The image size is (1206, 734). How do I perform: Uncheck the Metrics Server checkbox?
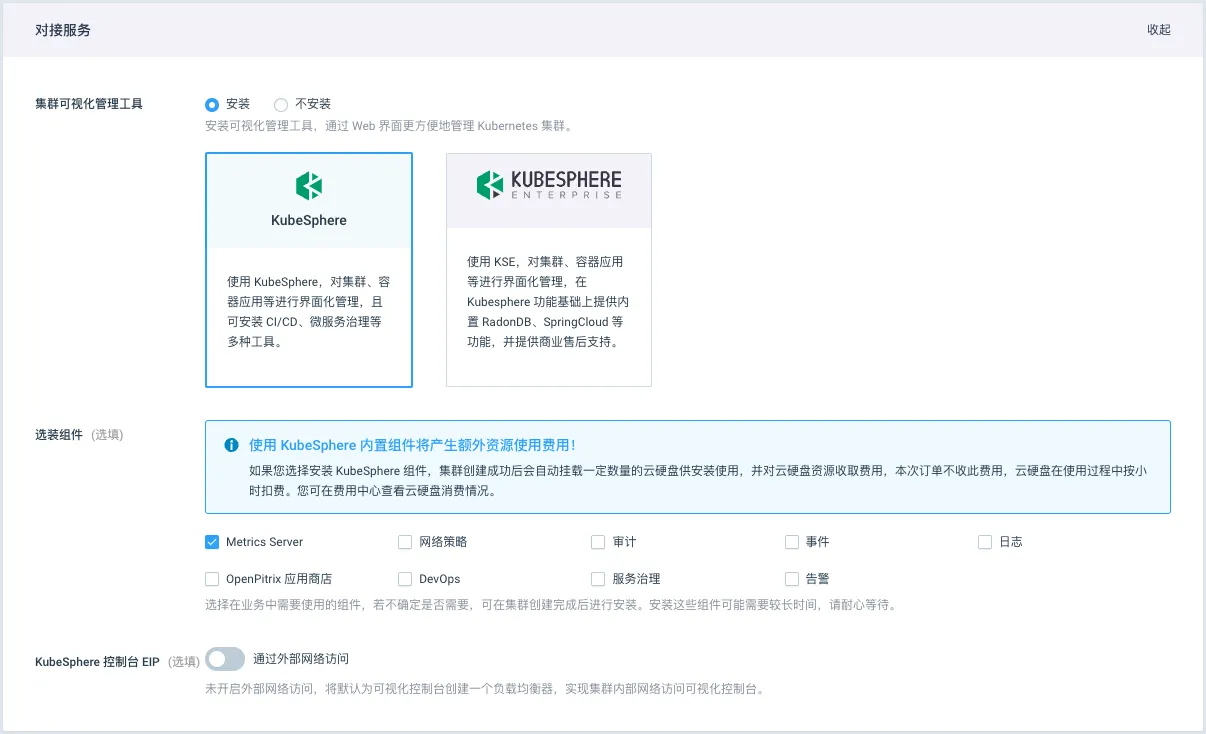212,542
